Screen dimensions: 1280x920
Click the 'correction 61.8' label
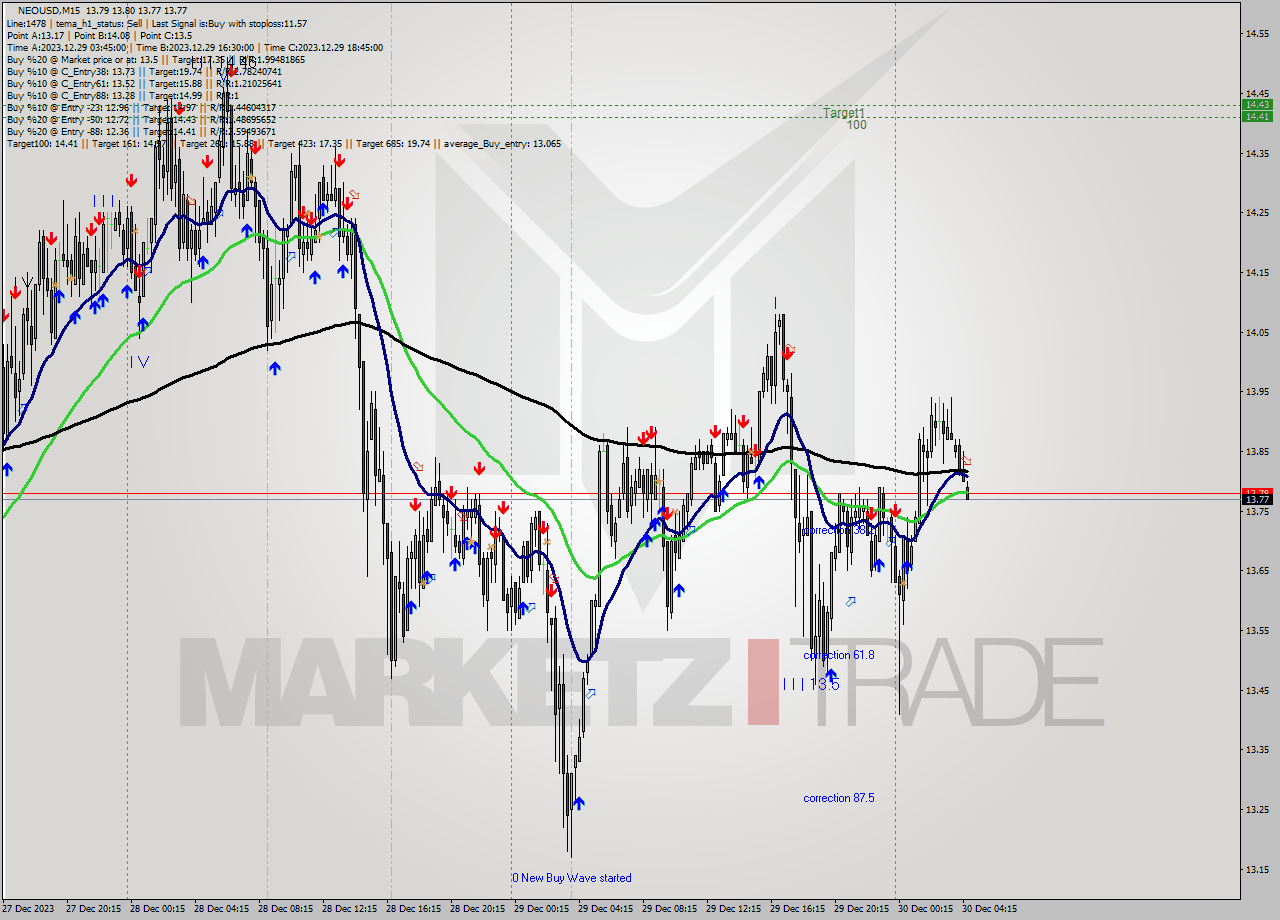click(x=838, y=655)
